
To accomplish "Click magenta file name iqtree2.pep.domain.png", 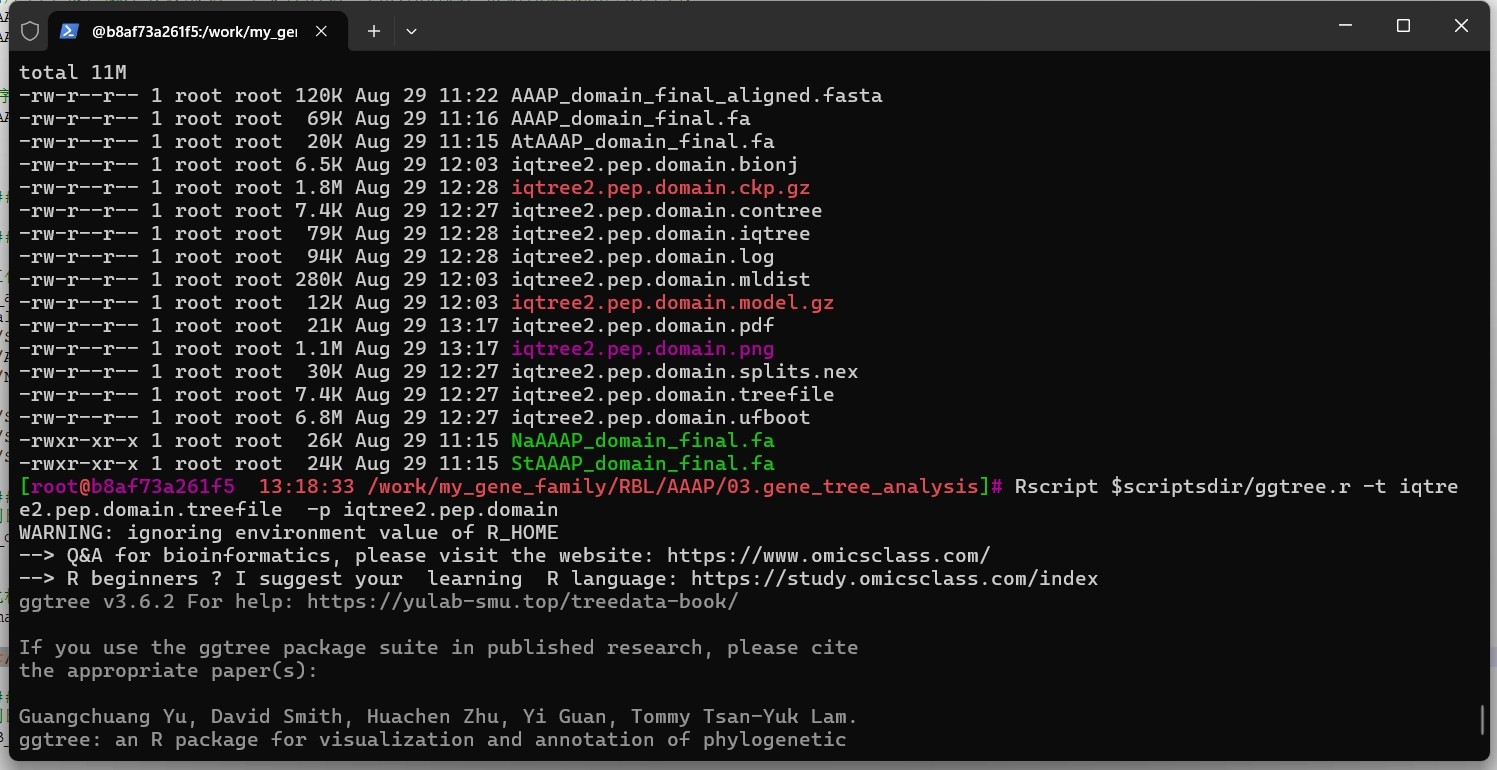I will 642,349.
